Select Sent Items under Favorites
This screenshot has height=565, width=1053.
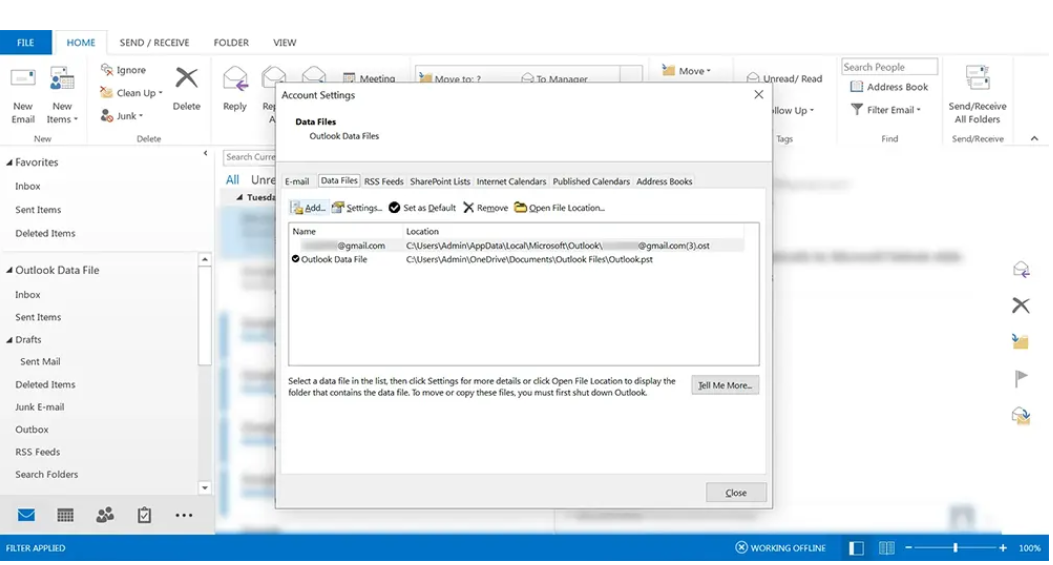tap(38, 210)
